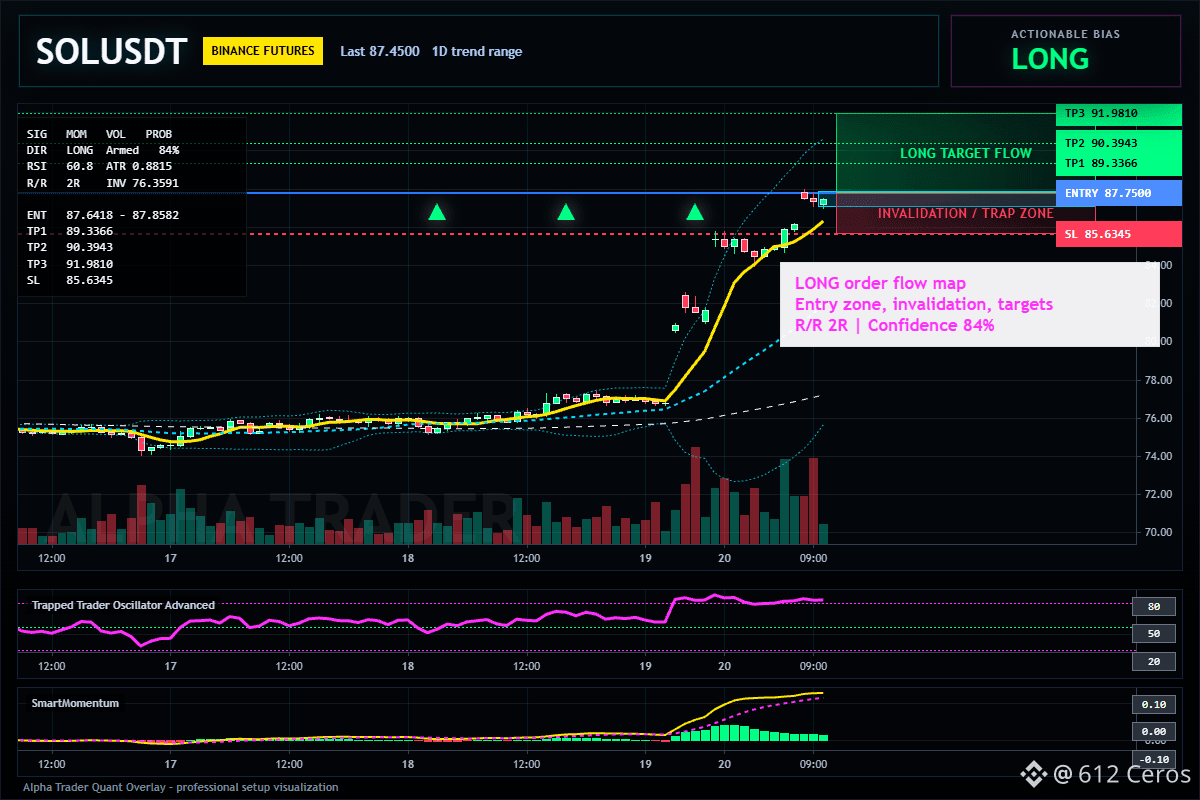Viewport: 1200px width, 800px height.
Task: Click the R/R 2R INV 76.3591 row
Action: [103, 183]
